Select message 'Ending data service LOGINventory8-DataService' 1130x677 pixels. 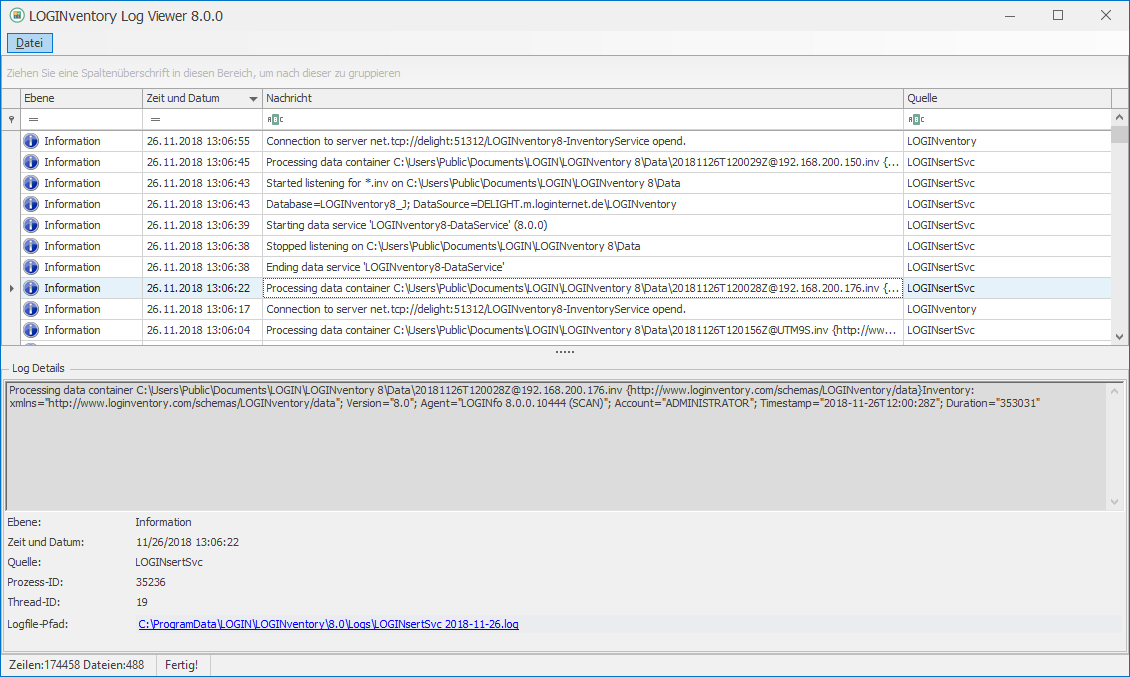(582, 267)
